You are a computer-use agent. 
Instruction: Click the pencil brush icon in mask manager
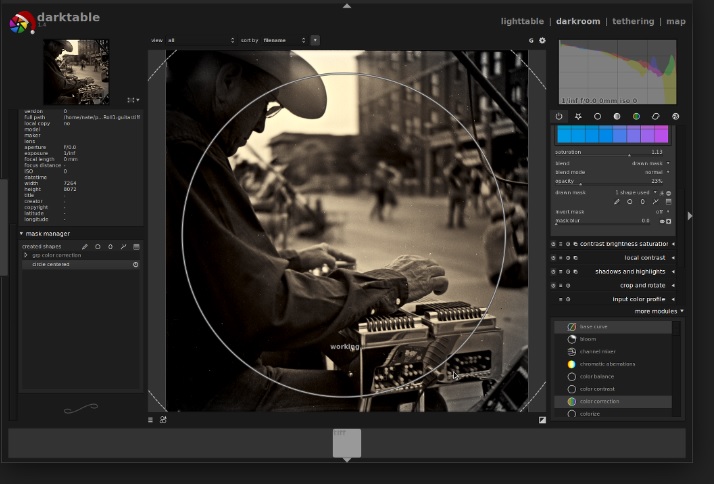85,246
